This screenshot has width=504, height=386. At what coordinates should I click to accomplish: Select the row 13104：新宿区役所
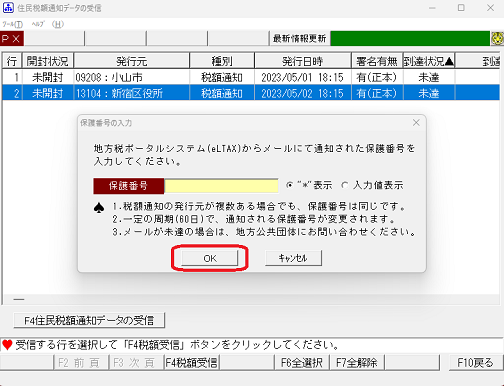click(x=251, y=93)
